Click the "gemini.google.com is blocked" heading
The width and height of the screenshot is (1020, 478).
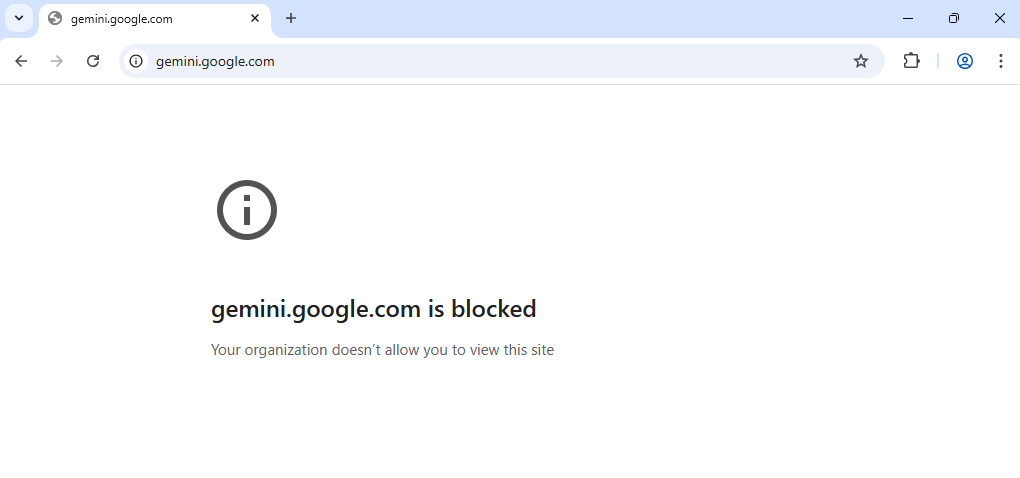point(373,309)
